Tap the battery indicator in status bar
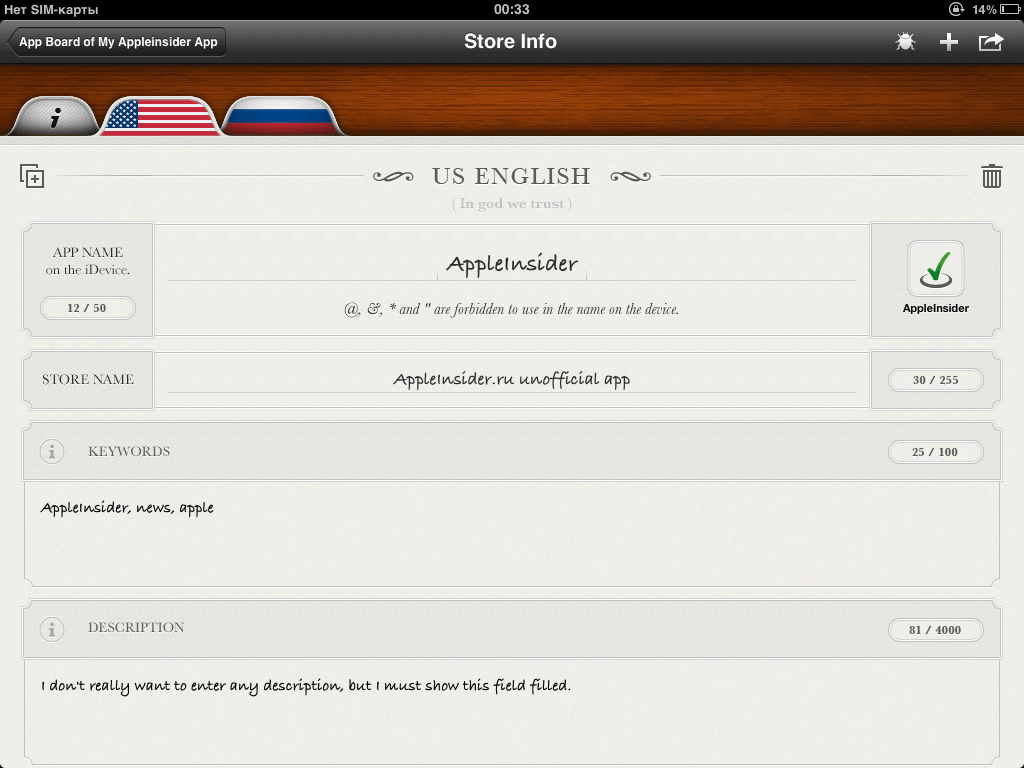 [1010, 9]
